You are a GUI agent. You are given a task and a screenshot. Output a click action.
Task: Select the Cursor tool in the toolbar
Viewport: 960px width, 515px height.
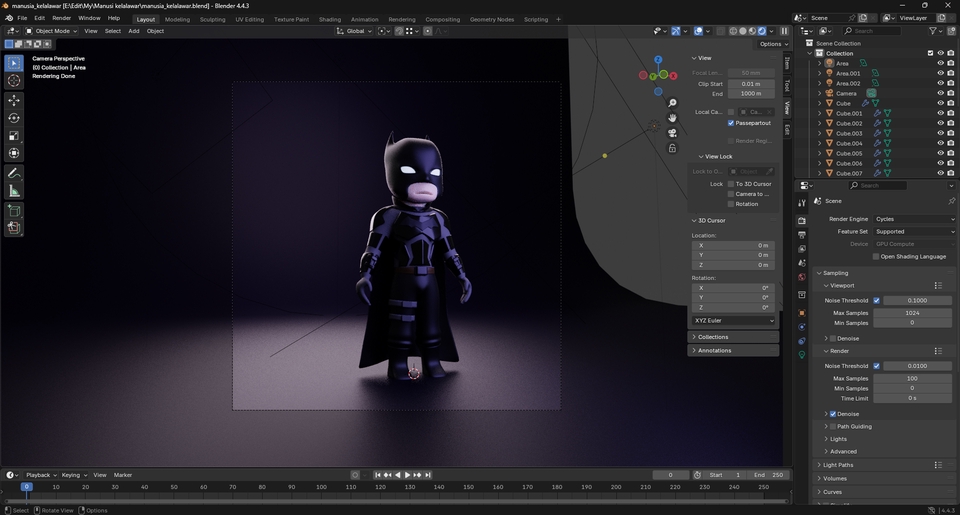[14, 81]
